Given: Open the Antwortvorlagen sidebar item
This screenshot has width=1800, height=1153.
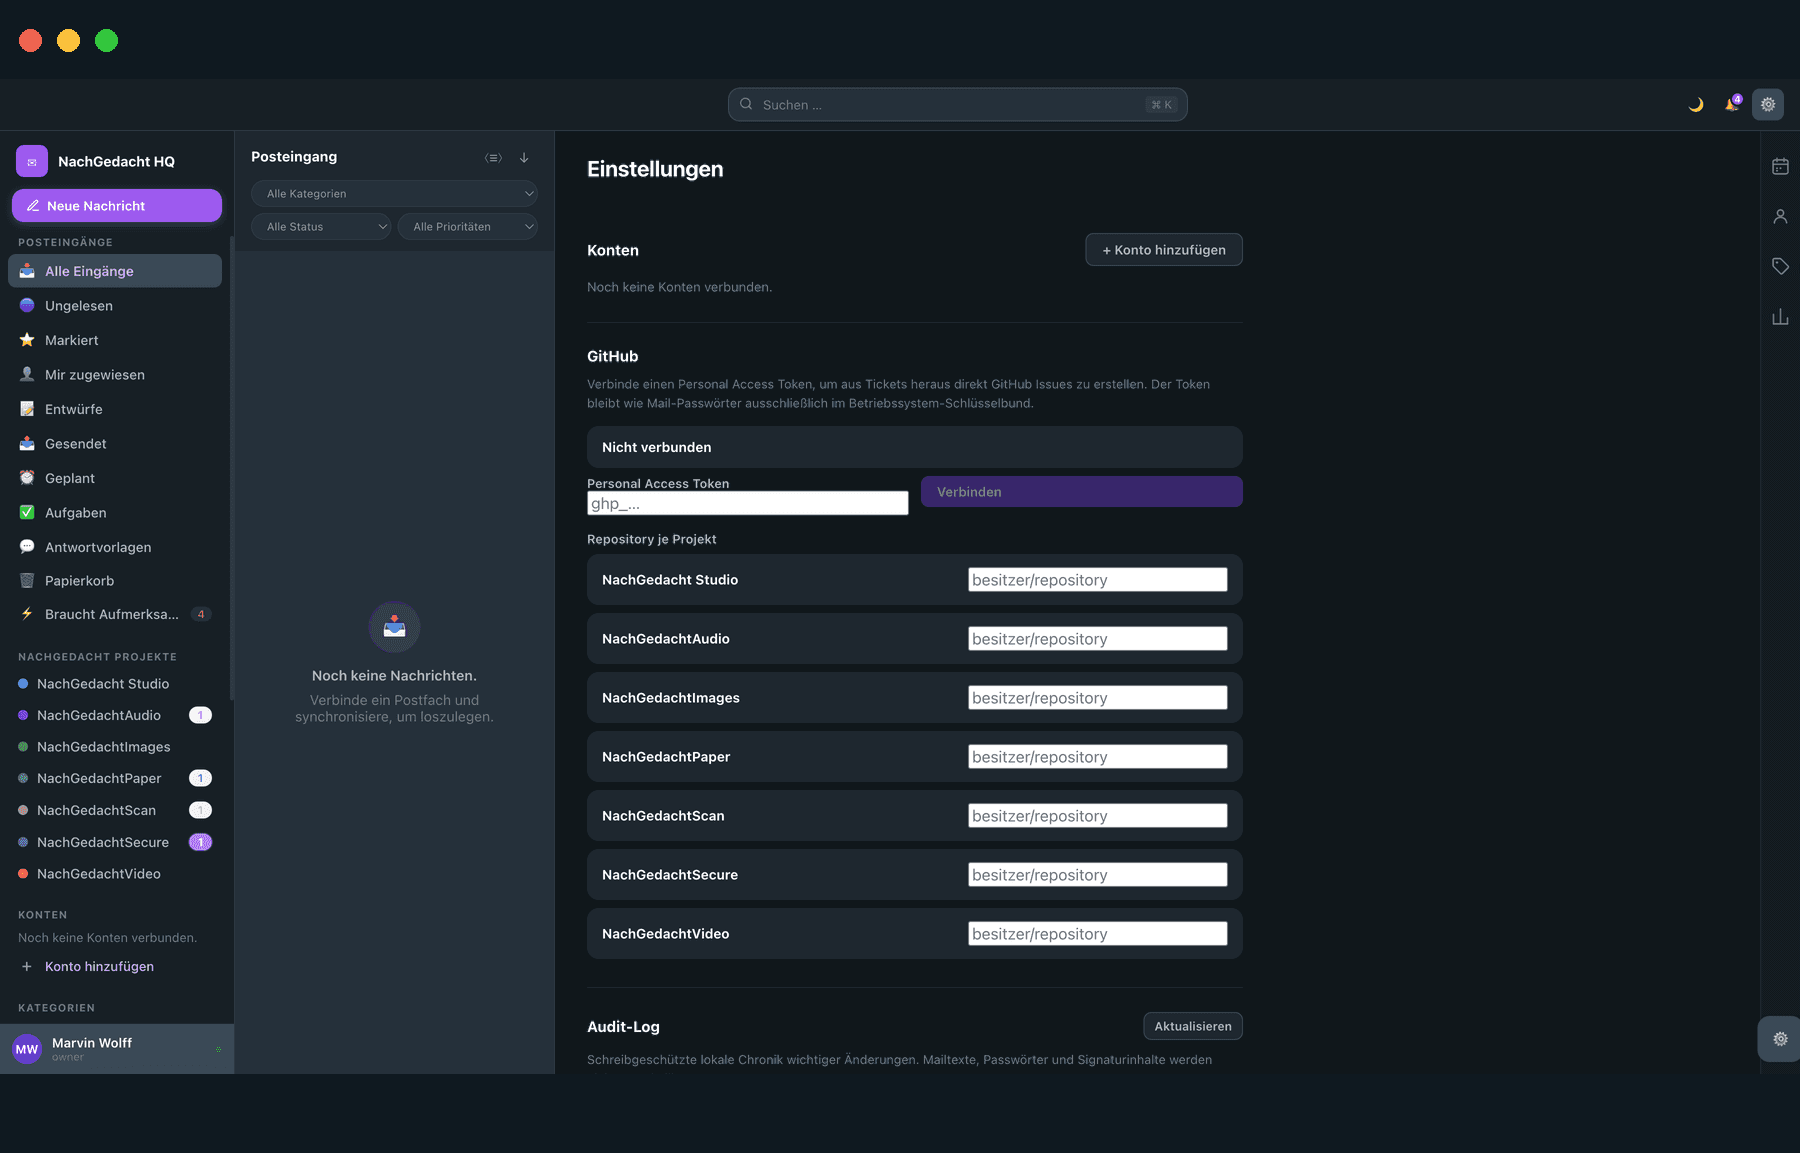Looking at the screenshot, I should click(x=115, y=547).
